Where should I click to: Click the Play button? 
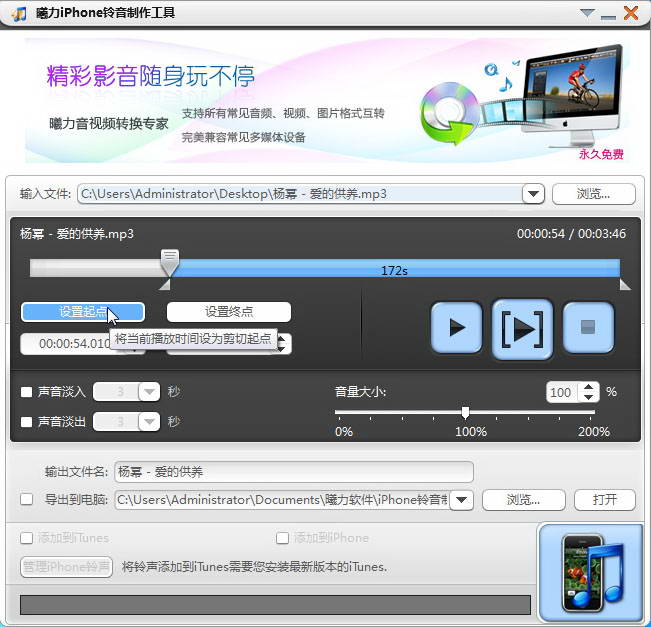click(x=457, y=328)
